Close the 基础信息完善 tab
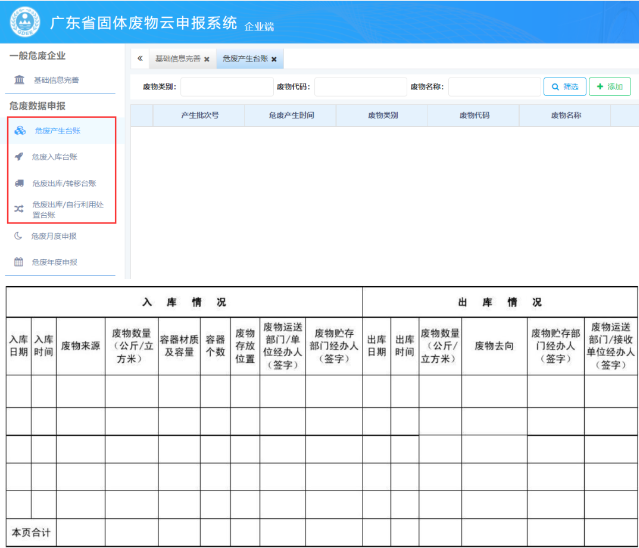 [x=207, y=59]
